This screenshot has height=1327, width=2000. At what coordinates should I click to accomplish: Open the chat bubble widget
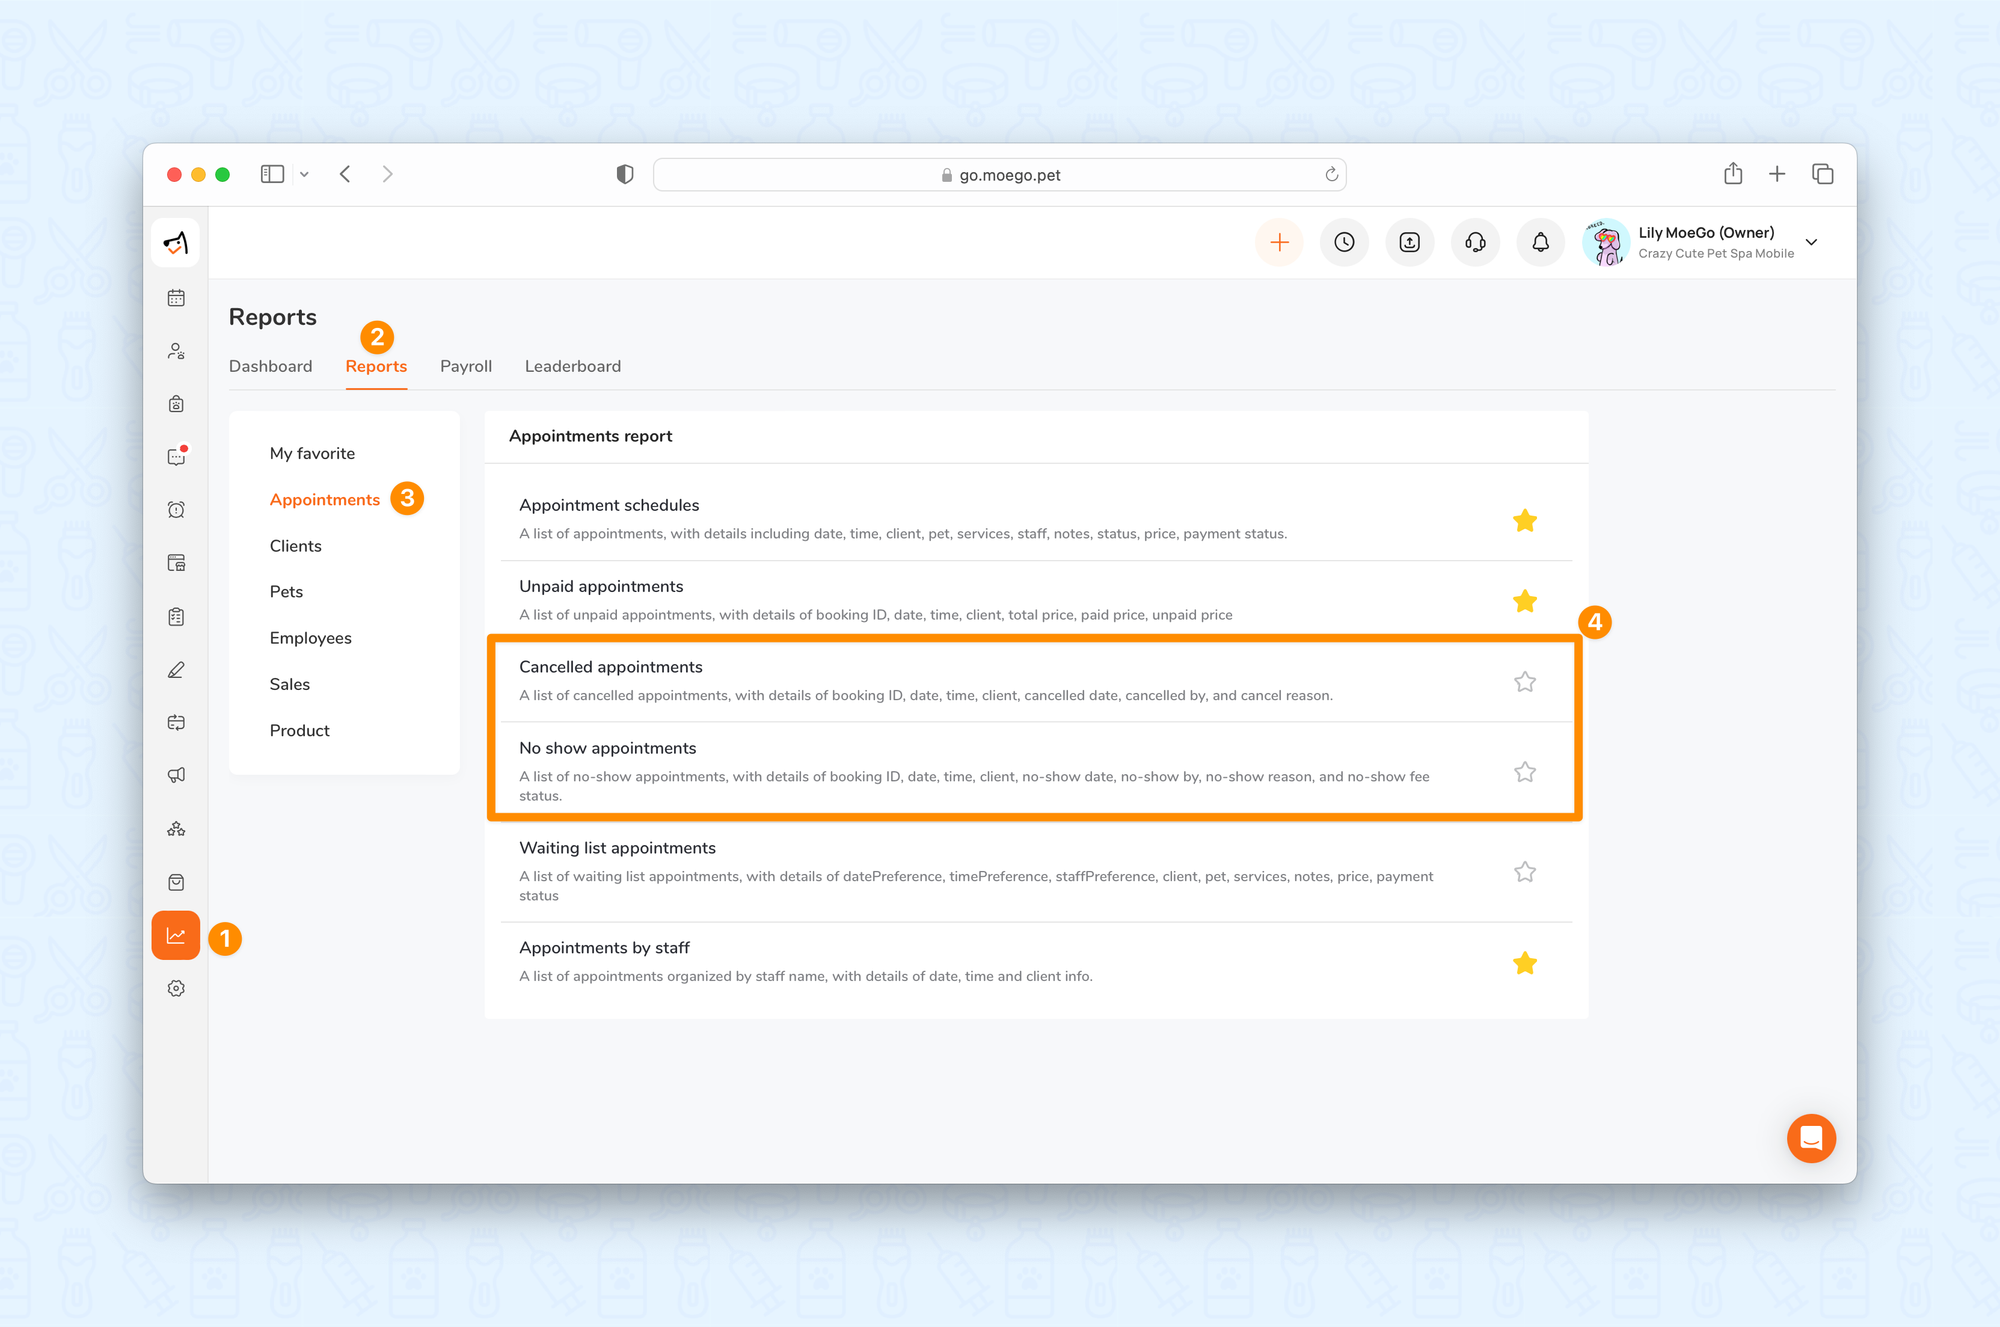(1811, 1138)
